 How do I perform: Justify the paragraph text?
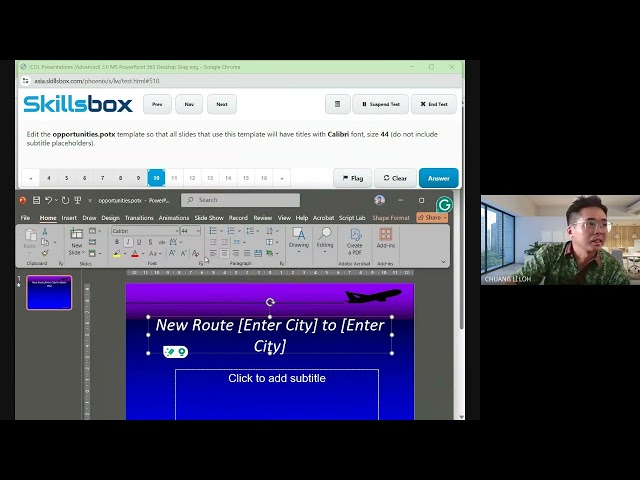[x=247, y=253]
